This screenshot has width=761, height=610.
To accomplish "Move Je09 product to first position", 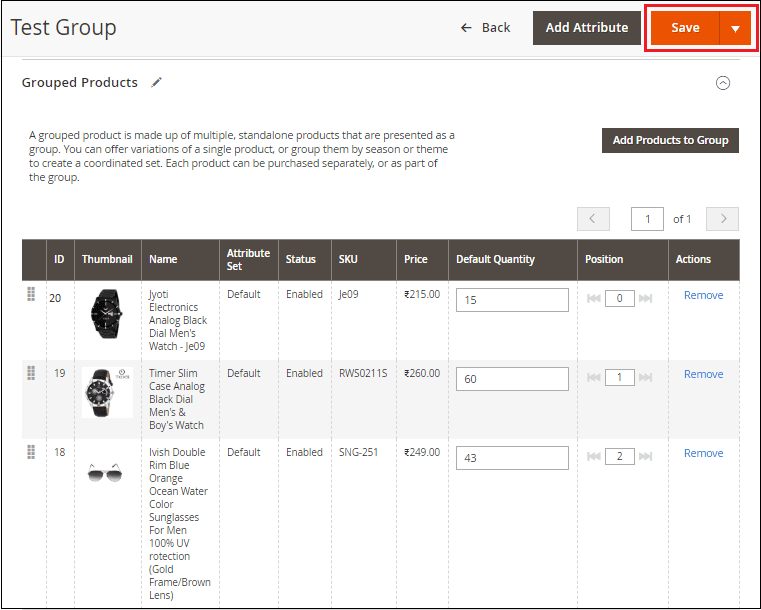I will point(594,298).
